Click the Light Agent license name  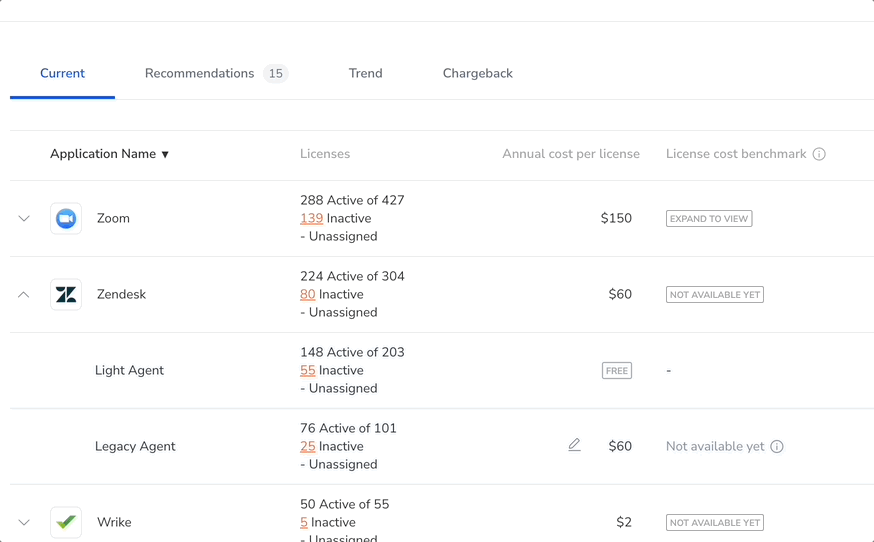click(129, 370)
